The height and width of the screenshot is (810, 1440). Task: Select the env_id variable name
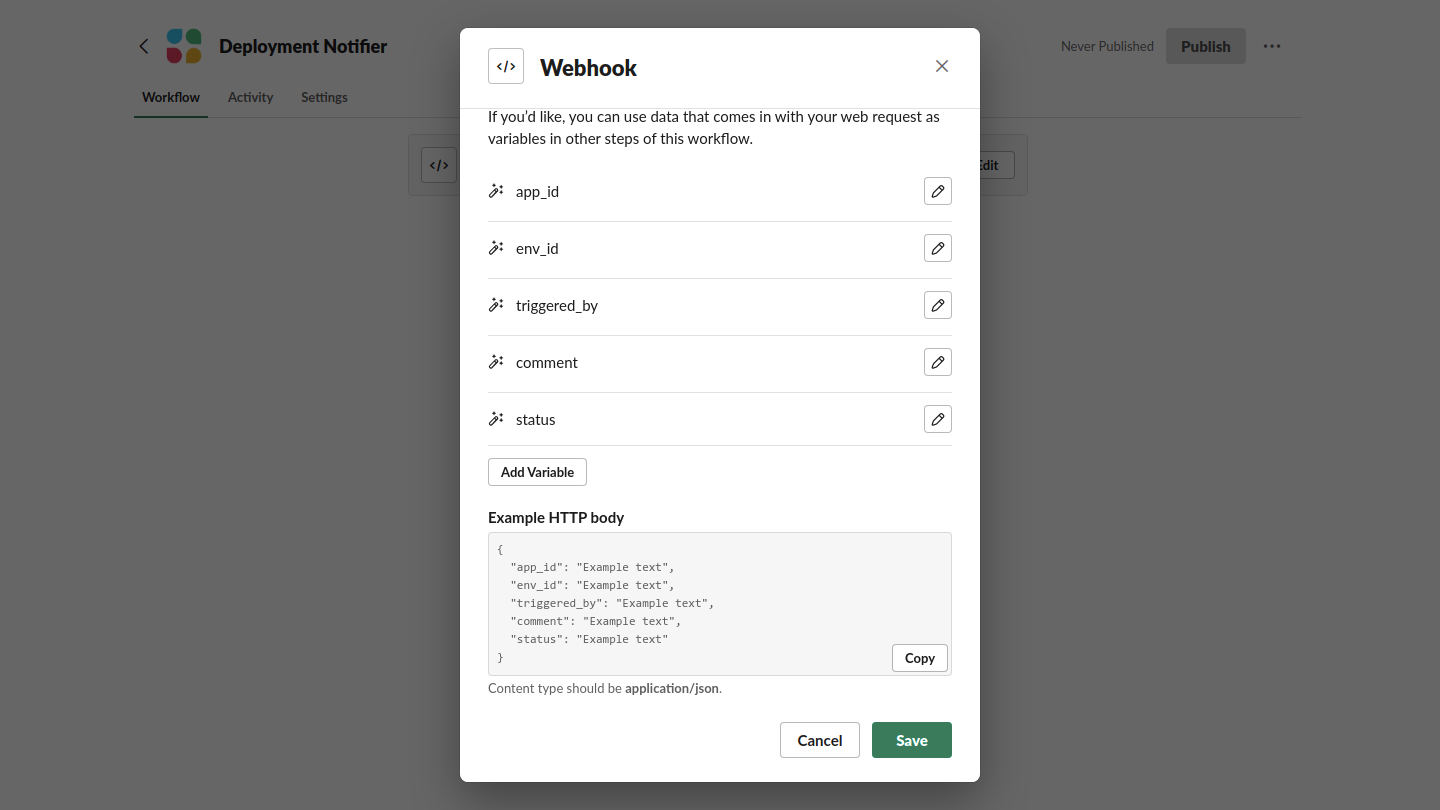537,248
